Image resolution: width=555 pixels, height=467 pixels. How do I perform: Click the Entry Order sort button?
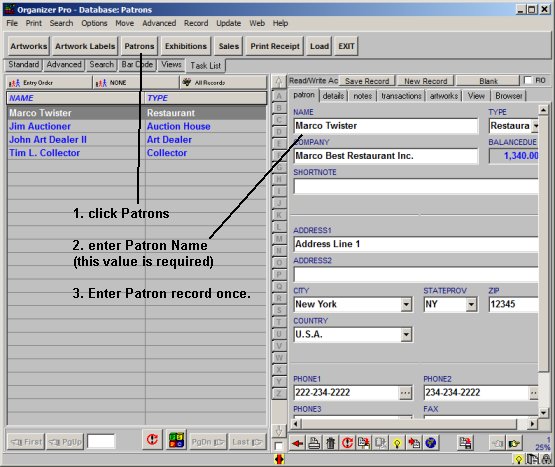click(48, 83)
